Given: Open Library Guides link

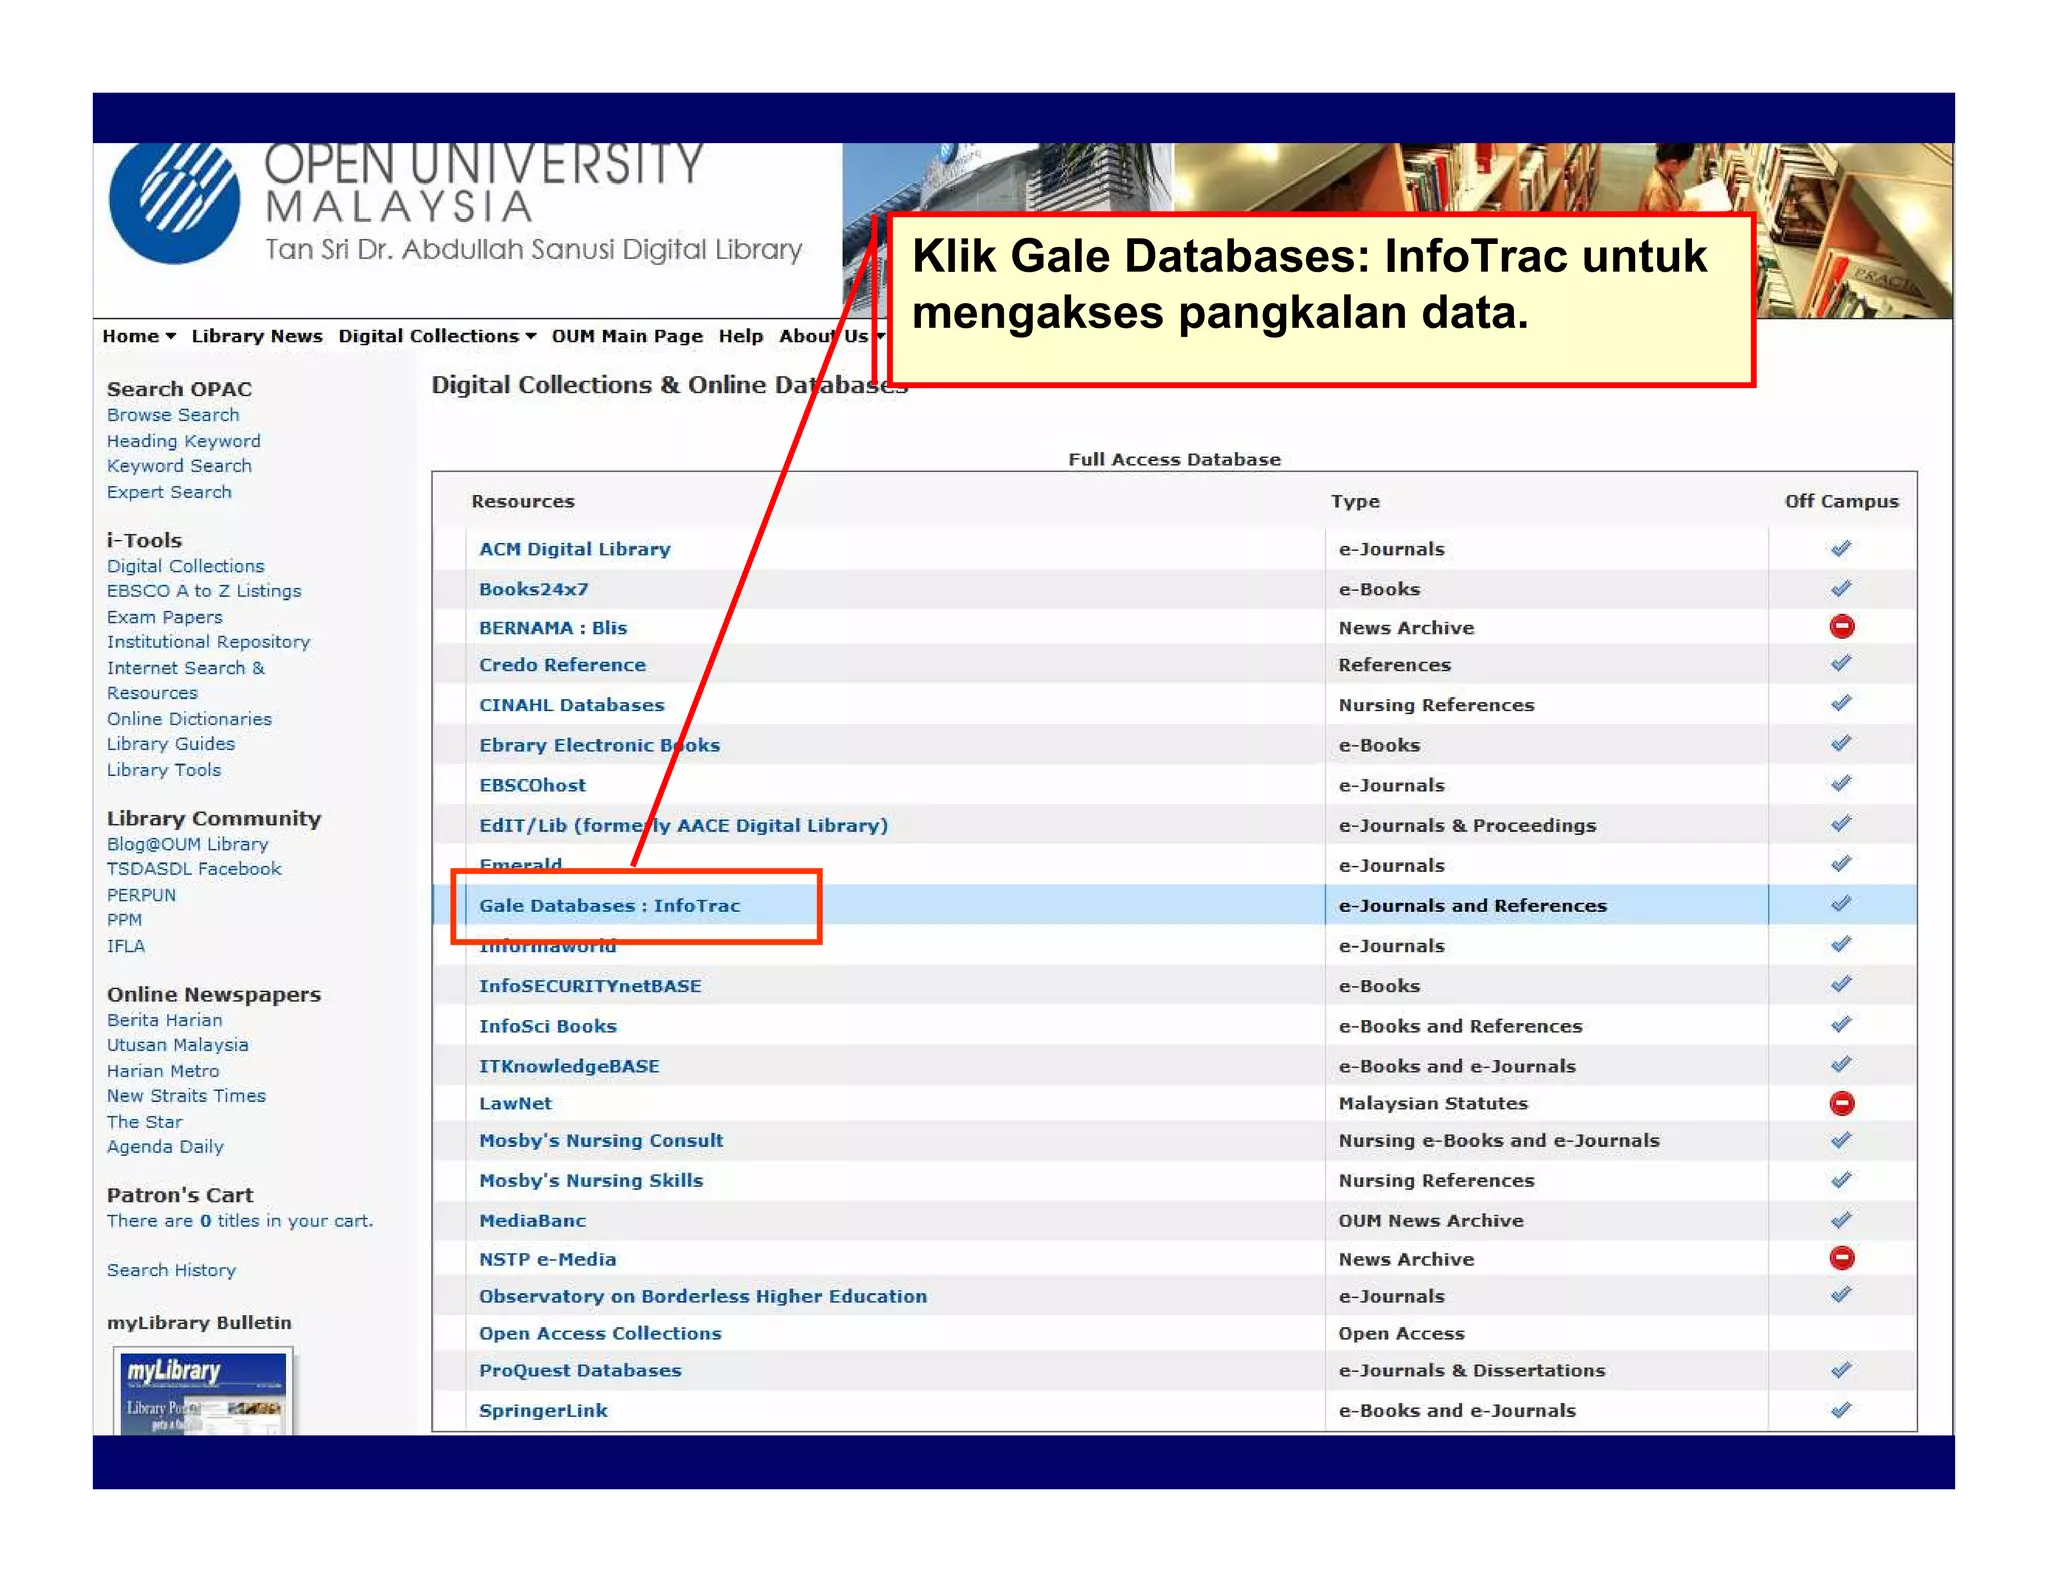Looking at the screenshot, I should (171, 744).
